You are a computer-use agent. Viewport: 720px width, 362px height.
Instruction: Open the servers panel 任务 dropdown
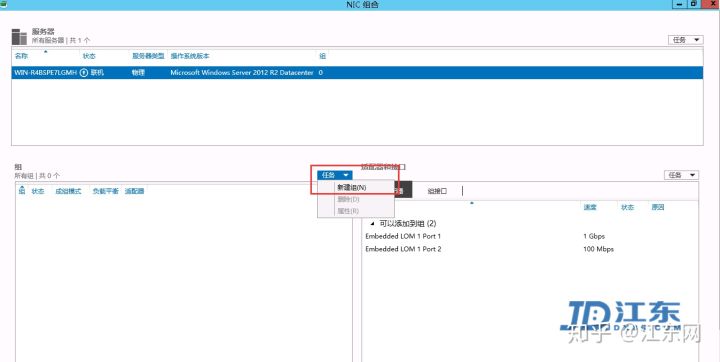click(x=685, y=40)
